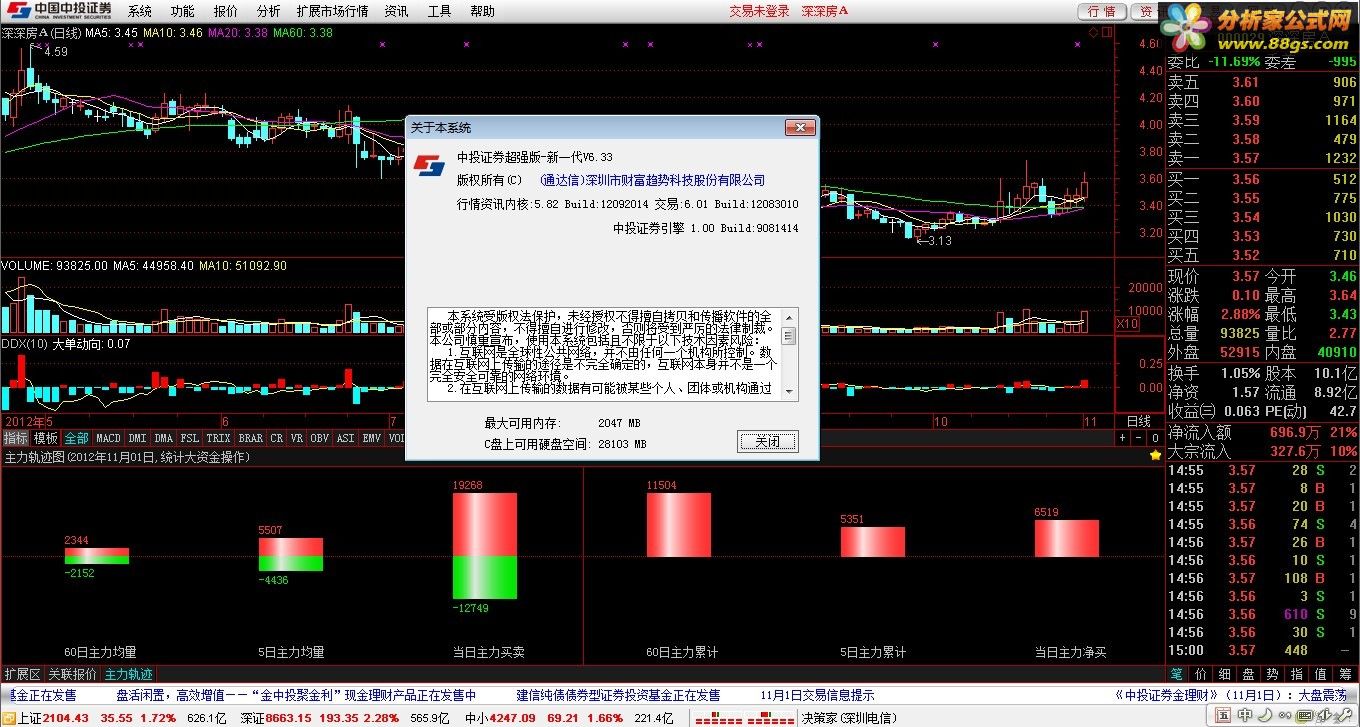This screenshot has width=1360, height=727.
Task: Select the 势 tab in quote panel
Action: tap(1272, 674)
